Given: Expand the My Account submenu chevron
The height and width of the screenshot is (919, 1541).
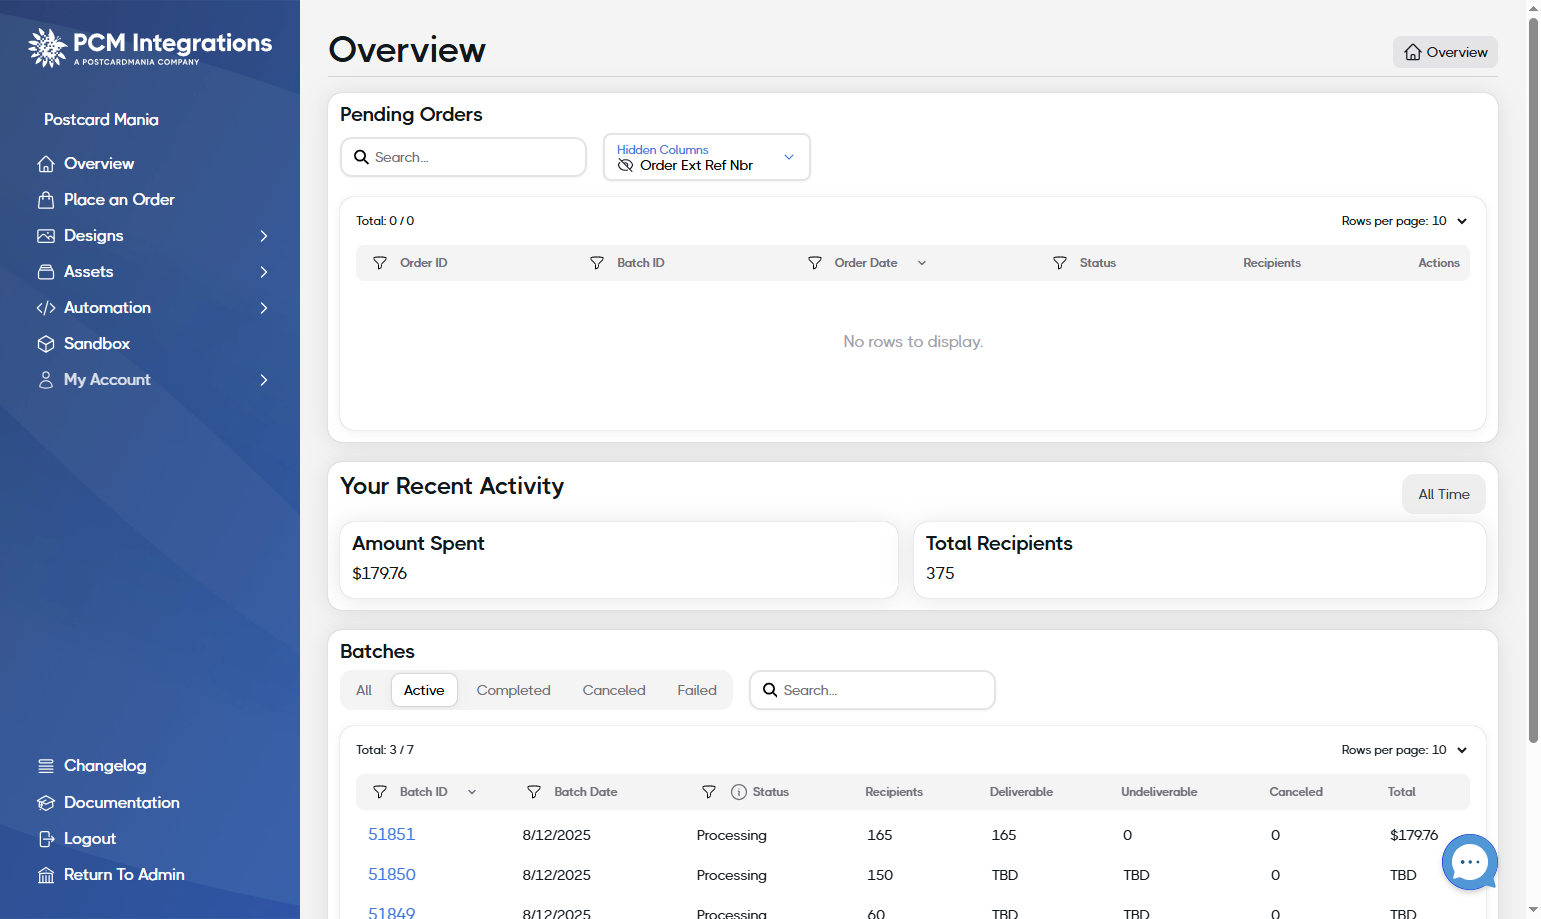Looking at the screenshot, I should [x=264, y=380].
